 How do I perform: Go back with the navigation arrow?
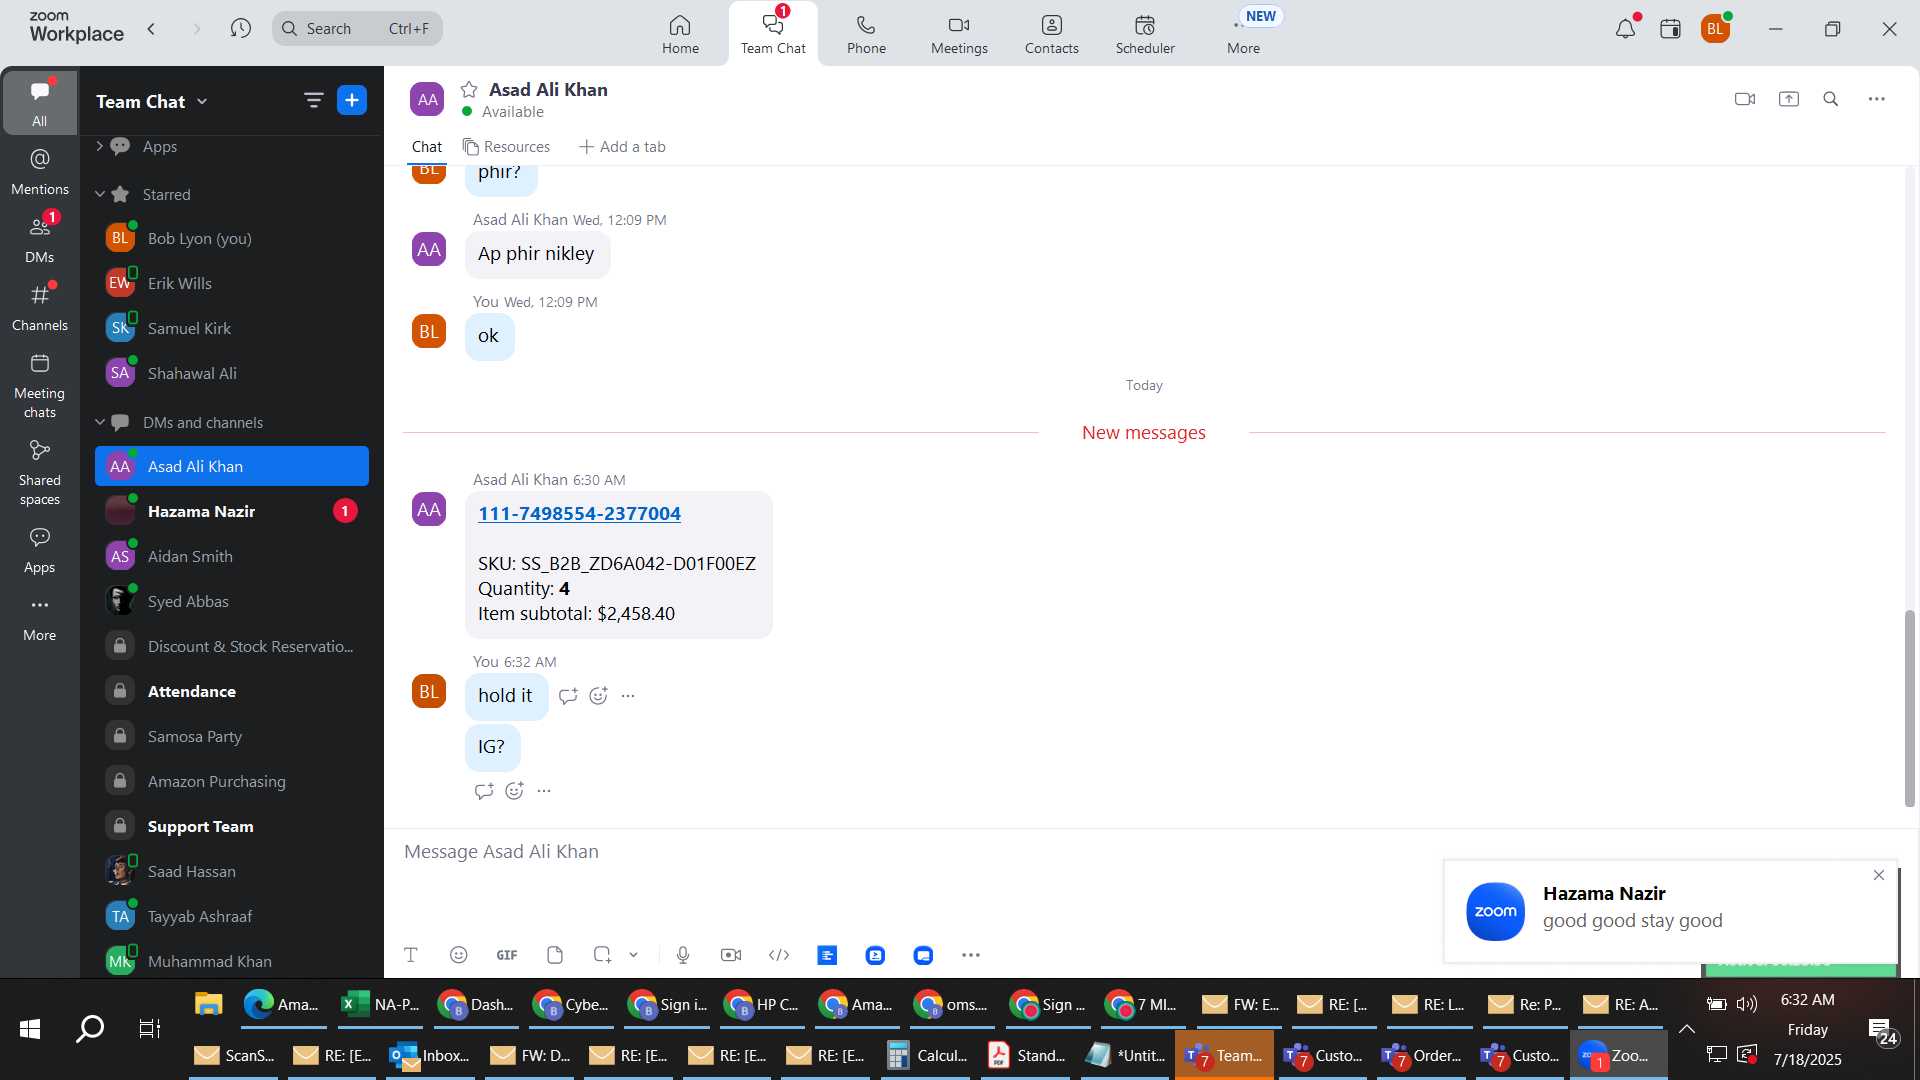click(151, 29)
